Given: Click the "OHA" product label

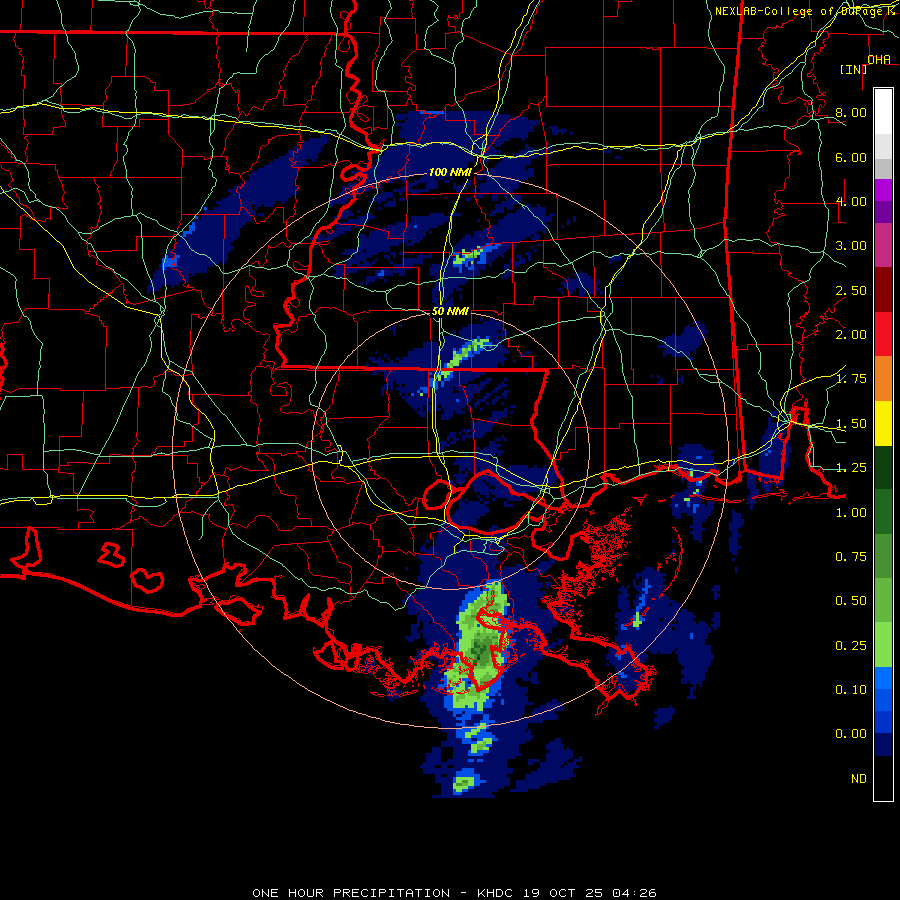Looking at the screenshot, I should click(x=879, y=59).
